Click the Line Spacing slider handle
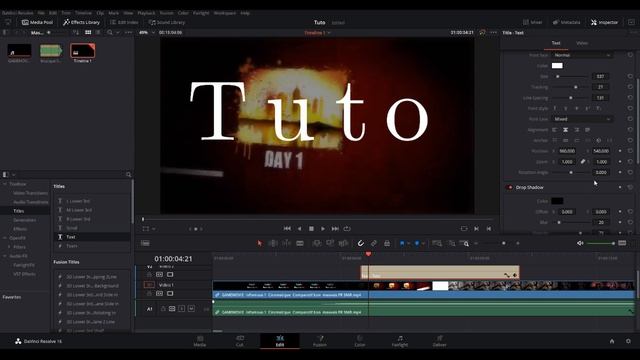The image size is (640, 360). click(x=571, y=98)
